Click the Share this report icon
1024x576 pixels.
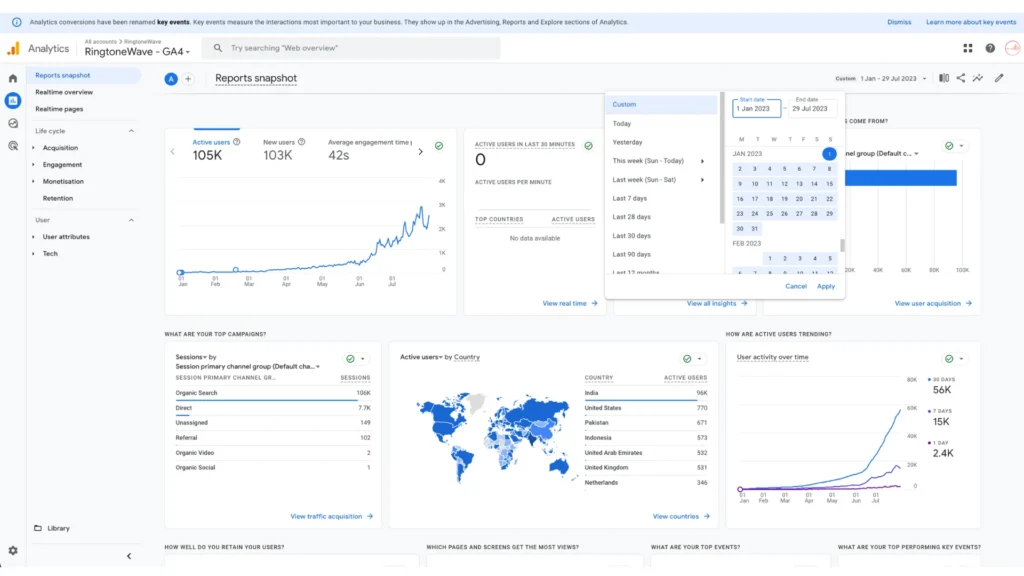(961, 78)
